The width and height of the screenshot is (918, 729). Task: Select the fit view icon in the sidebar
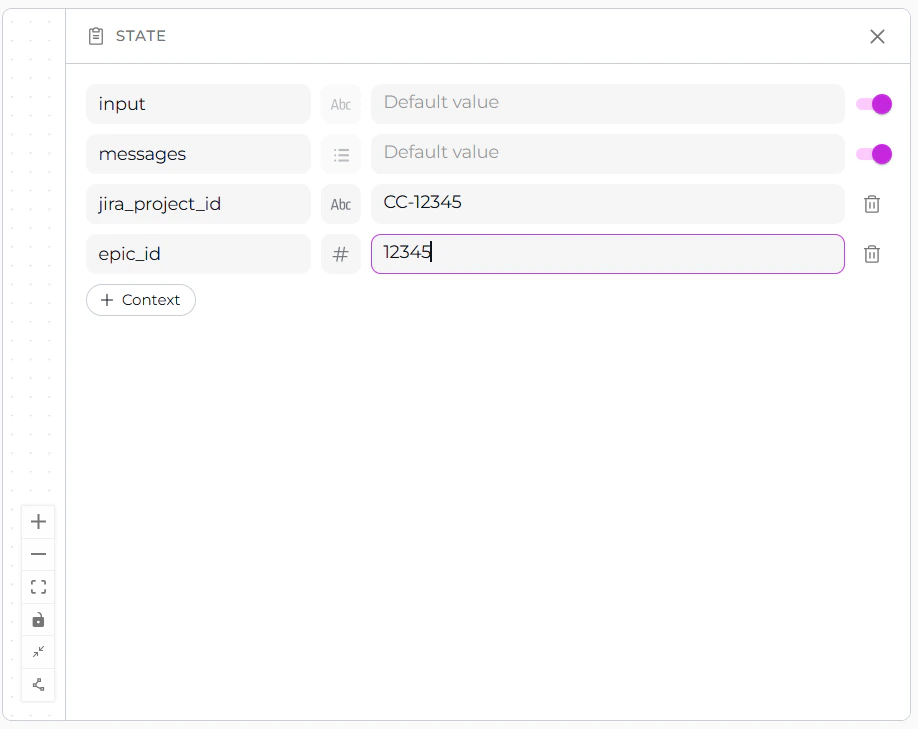38,587
